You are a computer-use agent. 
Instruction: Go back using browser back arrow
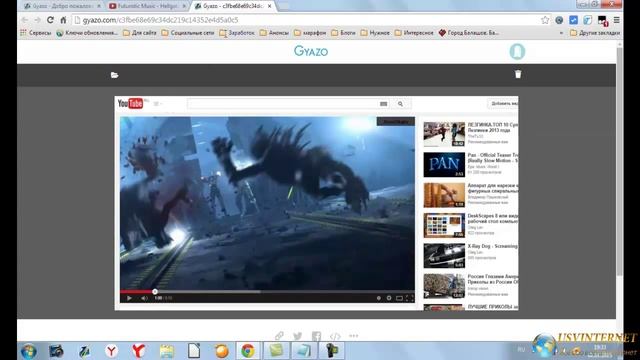[24, 20]
